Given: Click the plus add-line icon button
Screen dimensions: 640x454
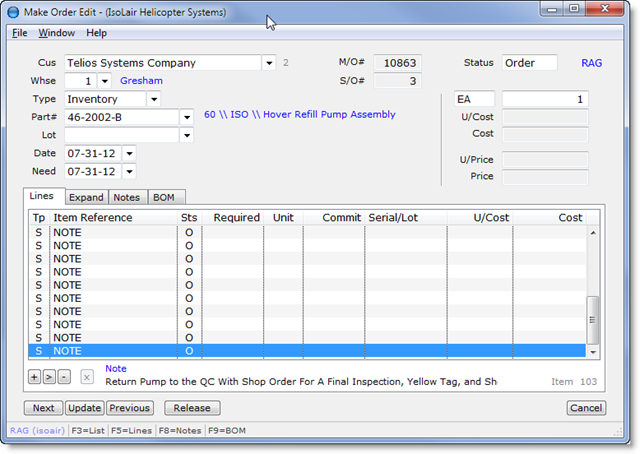Looking at the screenshot, I should click(35, 377).
